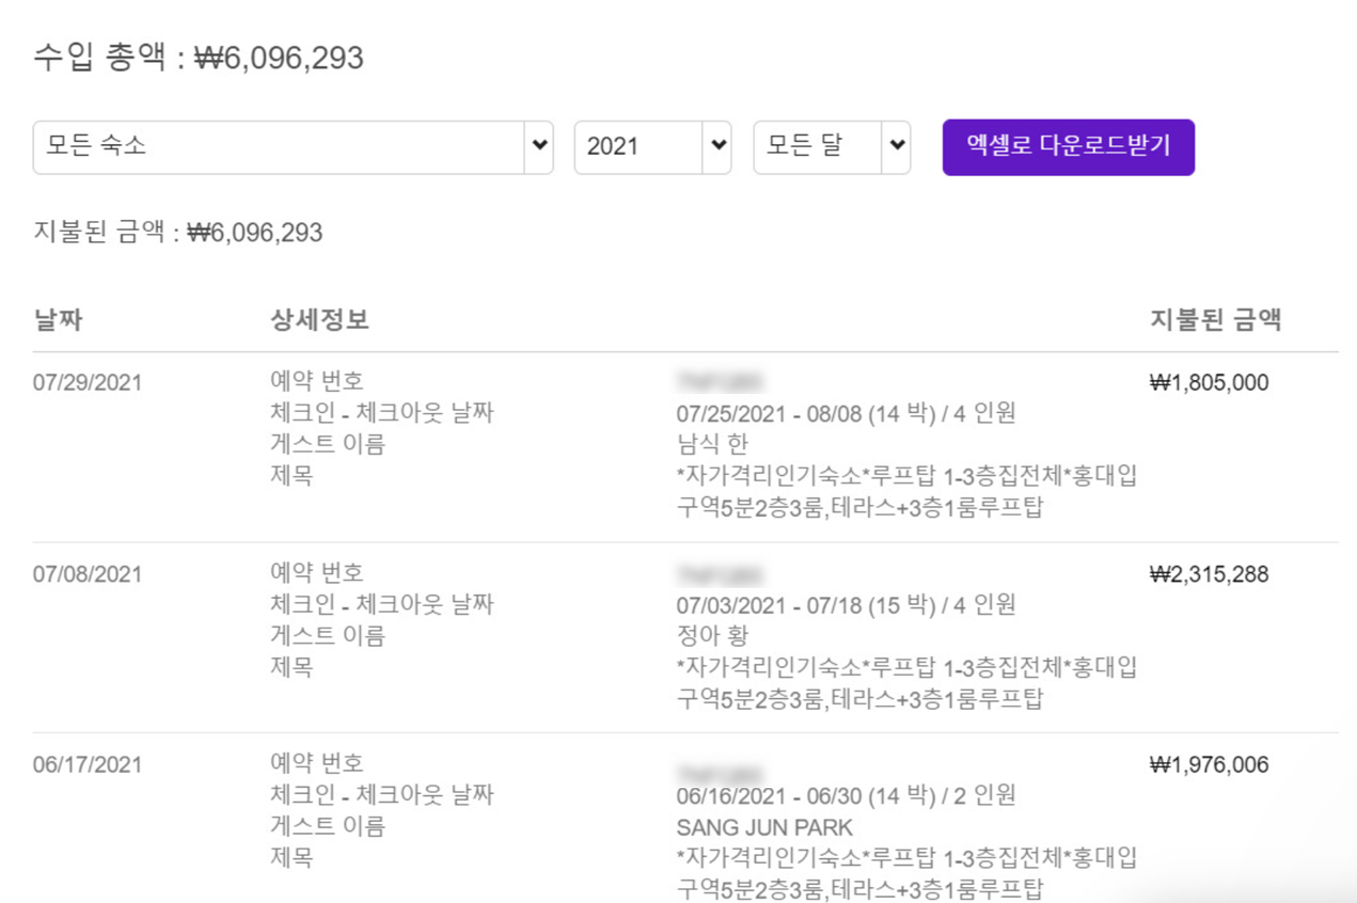Select the date 07/08/2021
The width and height of the screenshot is (1357, 903).
(87, 575)
